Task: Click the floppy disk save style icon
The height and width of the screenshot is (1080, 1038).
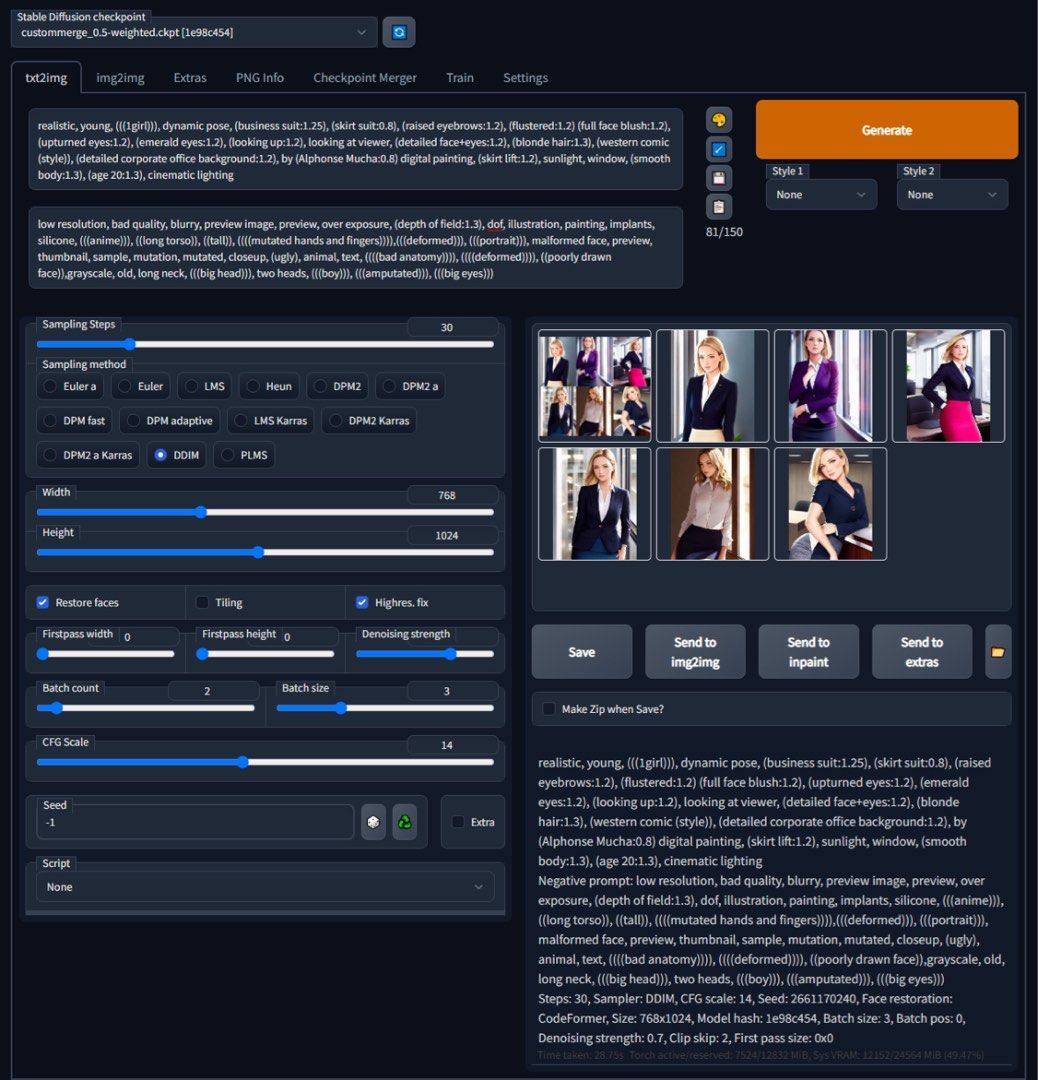Action: click(x=718, y=178)
